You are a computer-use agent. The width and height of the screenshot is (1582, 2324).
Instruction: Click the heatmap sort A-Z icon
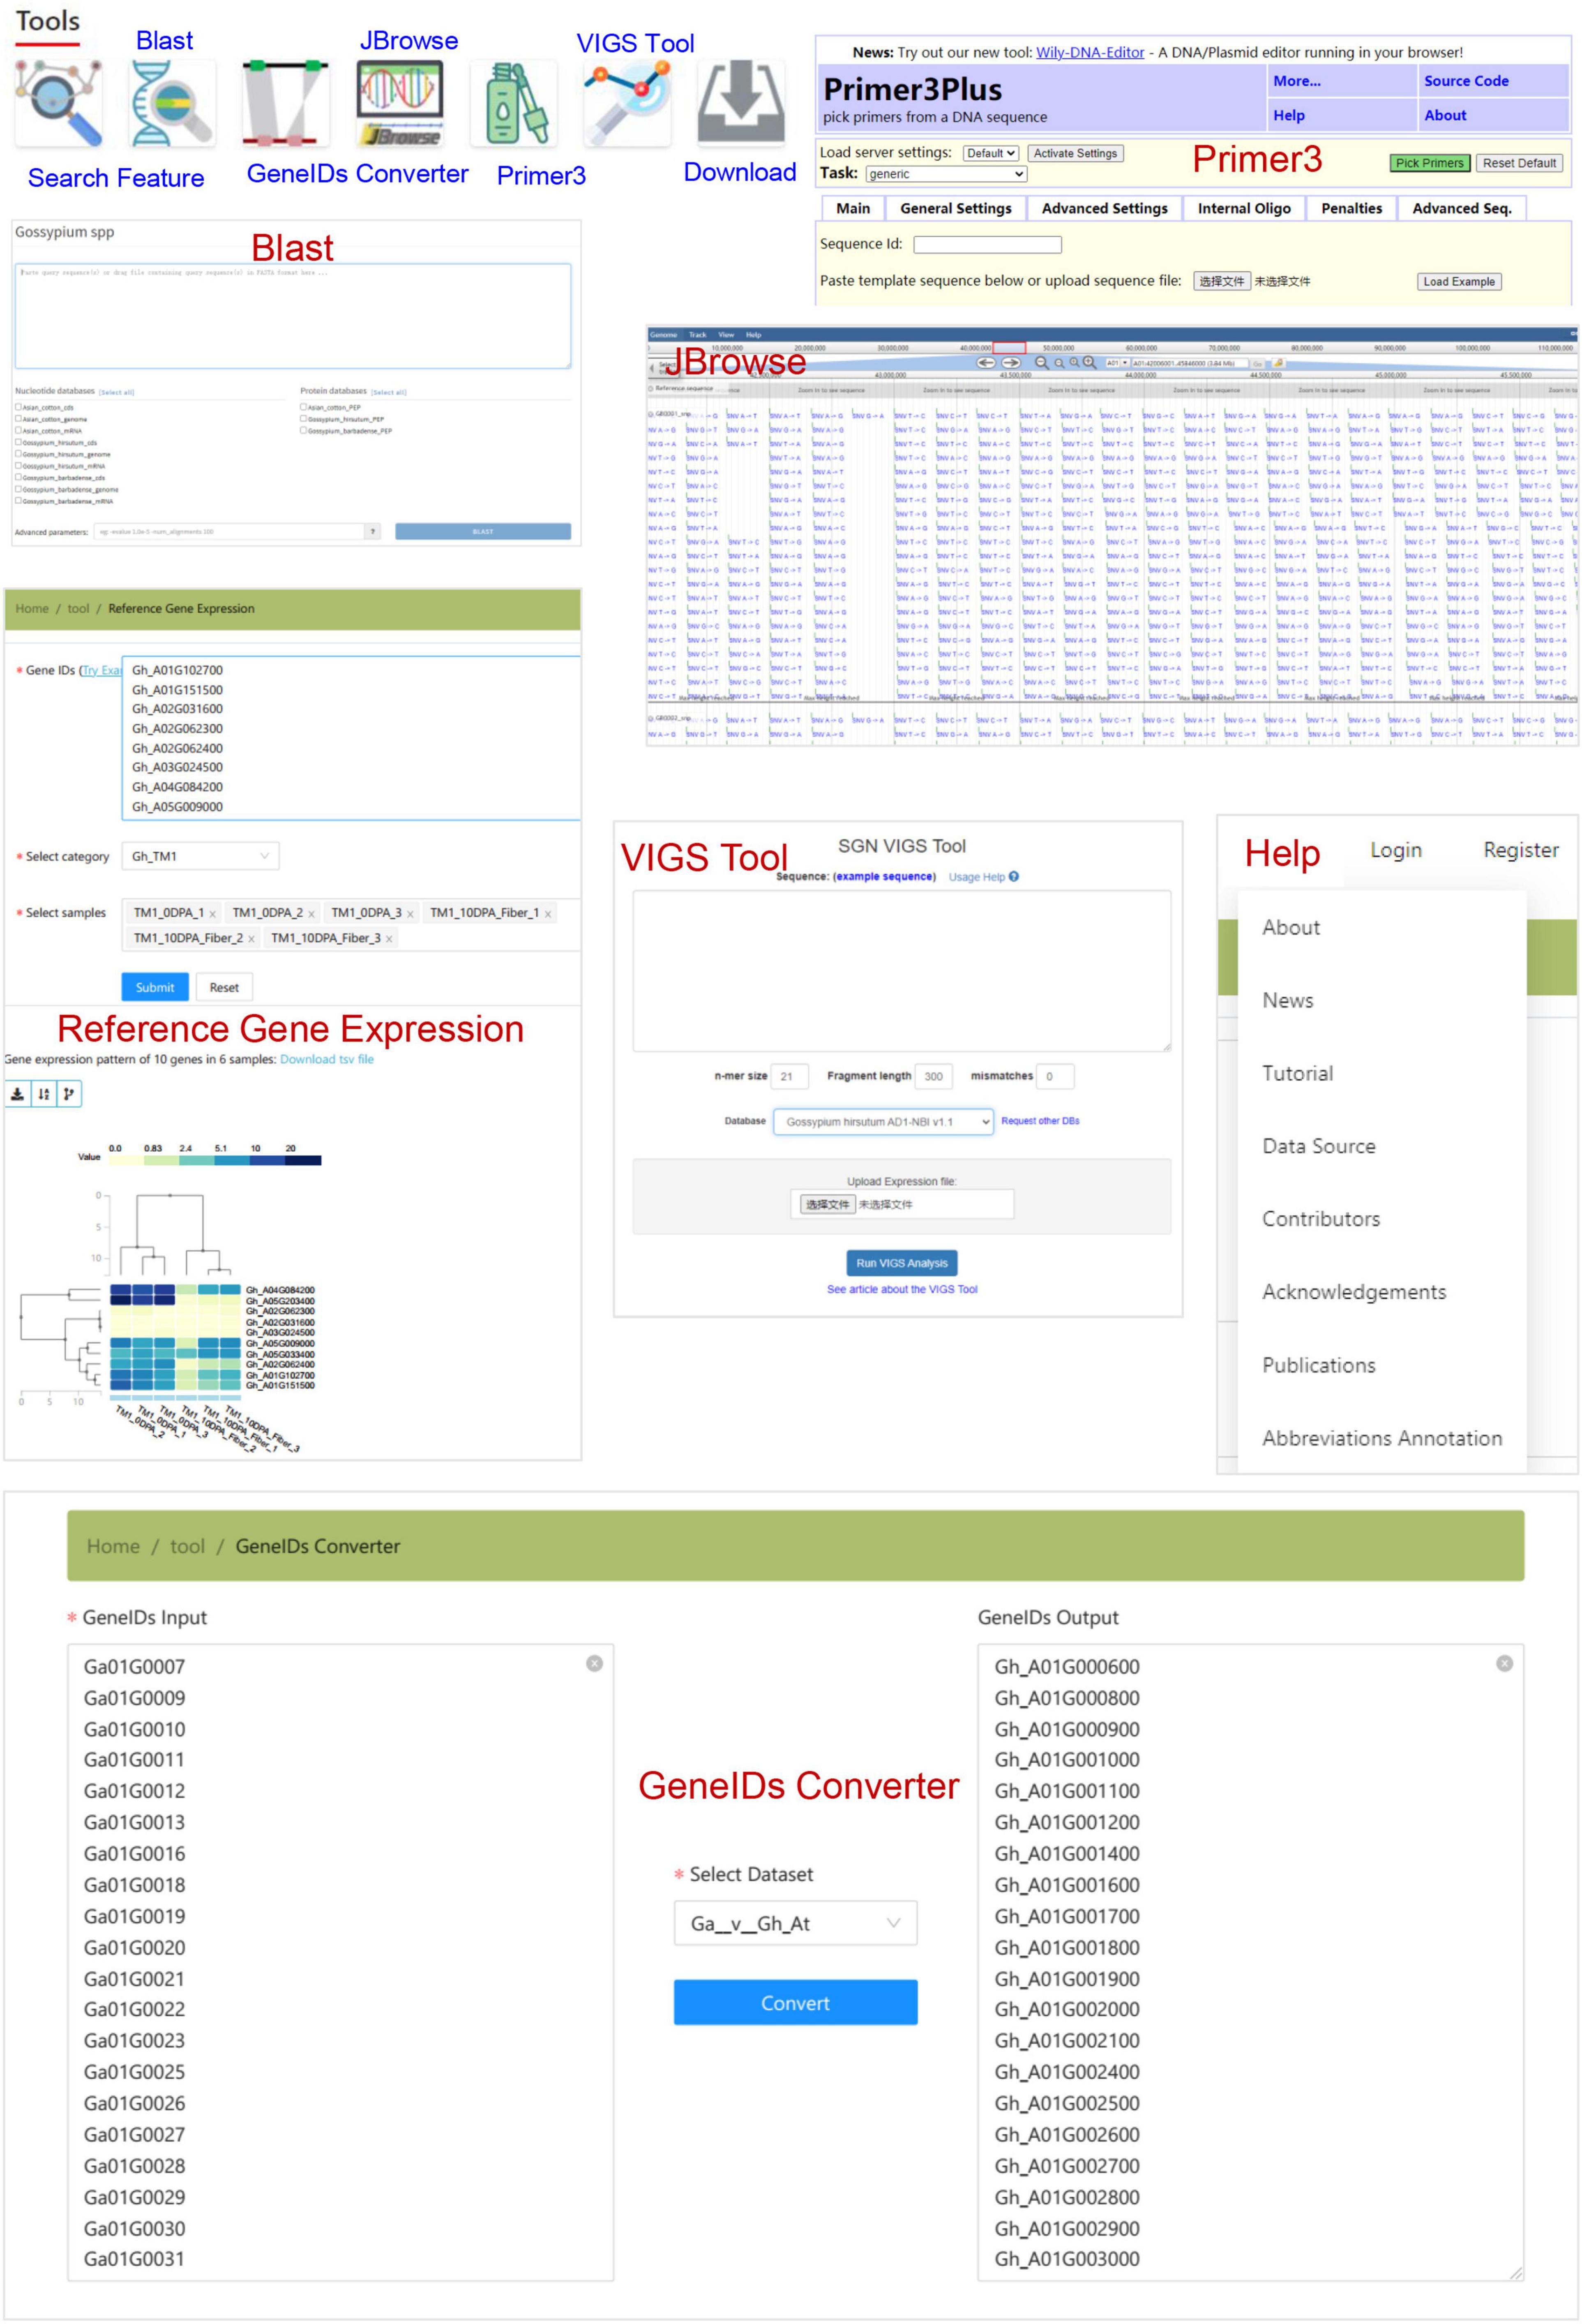(43, 1094)
